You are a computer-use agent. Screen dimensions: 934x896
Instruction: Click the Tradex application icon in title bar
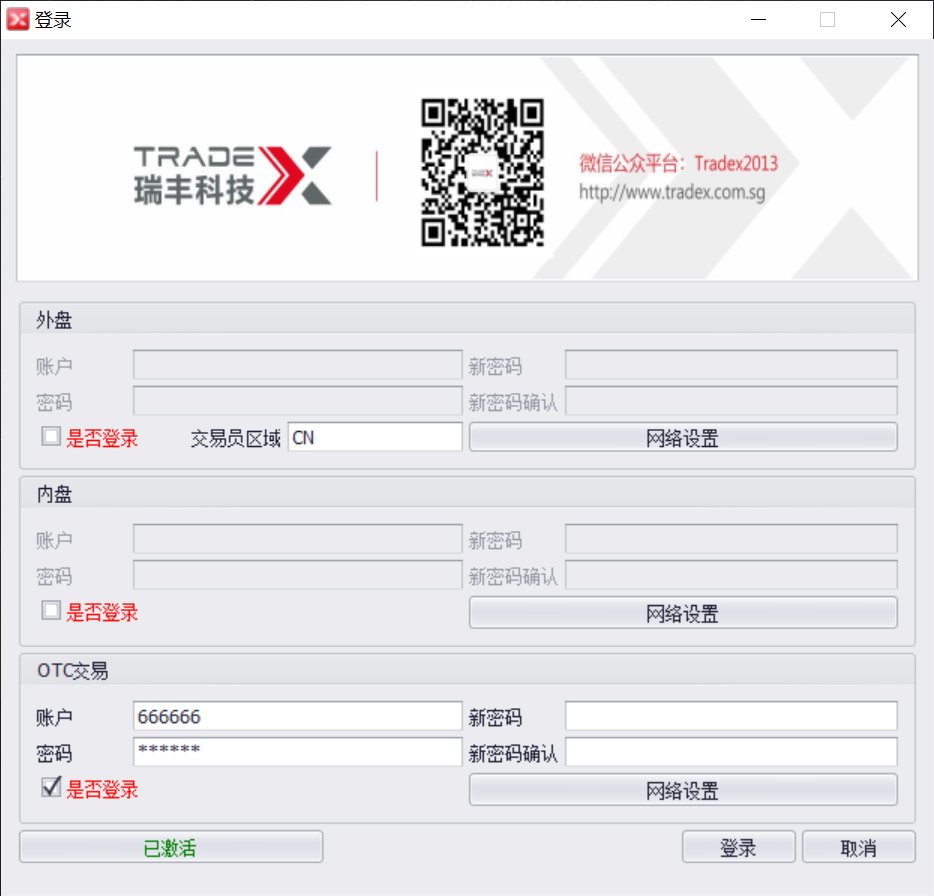(17, 18)
